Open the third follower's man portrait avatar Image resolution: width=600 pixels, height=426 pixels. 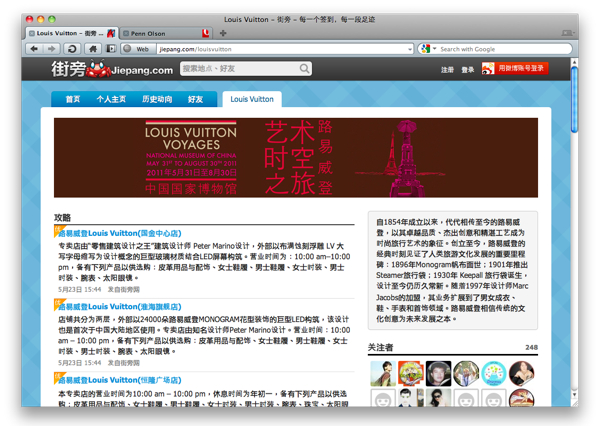coord(438,374)
